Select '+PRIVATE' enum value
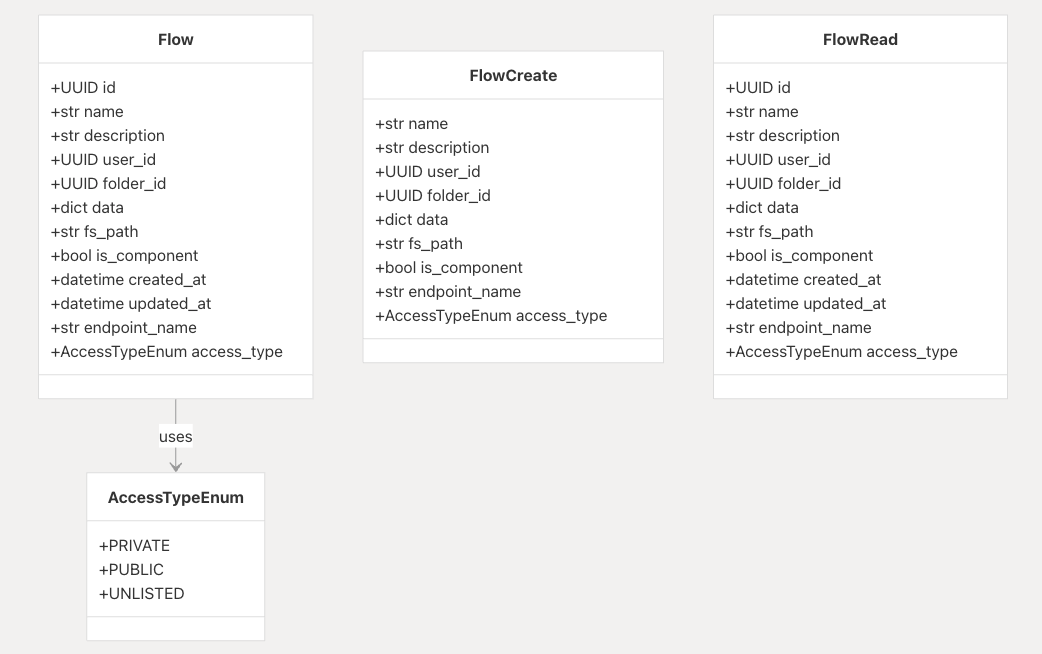1042x654 pixels. (134, 546)
